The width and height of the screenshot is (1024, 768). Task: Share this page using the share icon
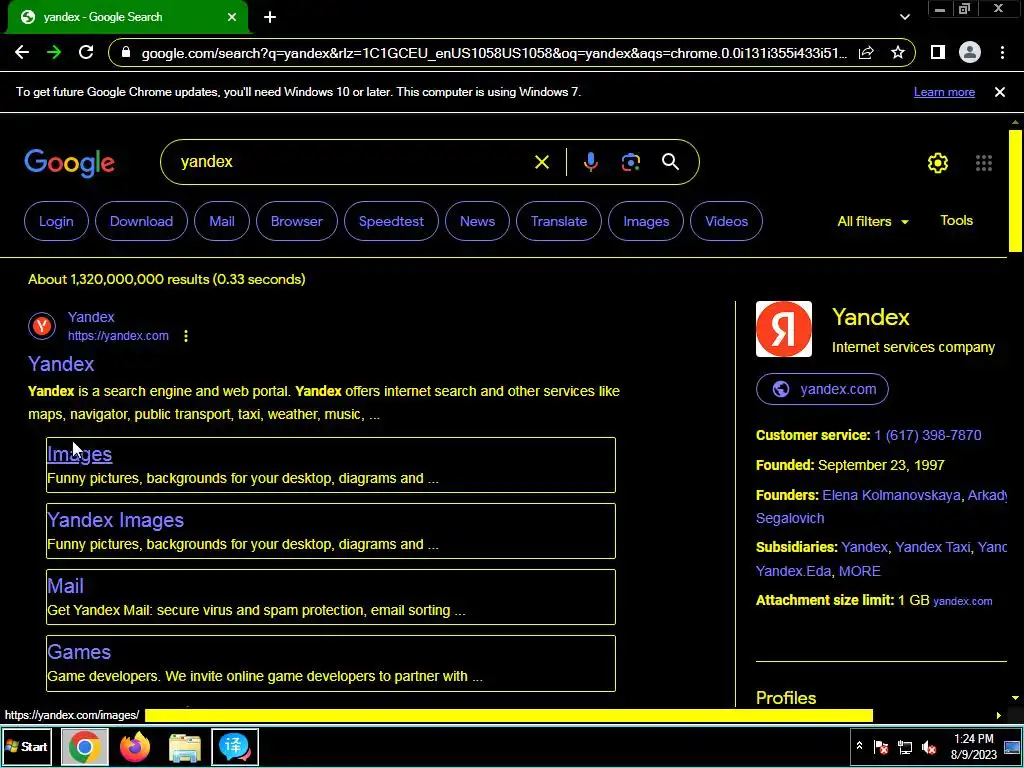point(866,53)
